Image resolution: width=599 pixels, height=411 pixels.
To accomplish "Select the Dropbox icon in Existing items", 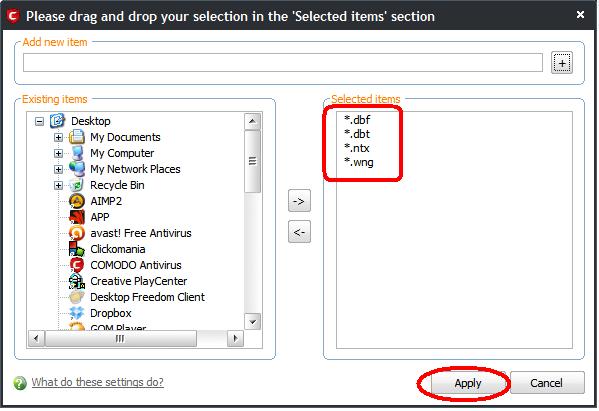I will click(x=77, y=313).
